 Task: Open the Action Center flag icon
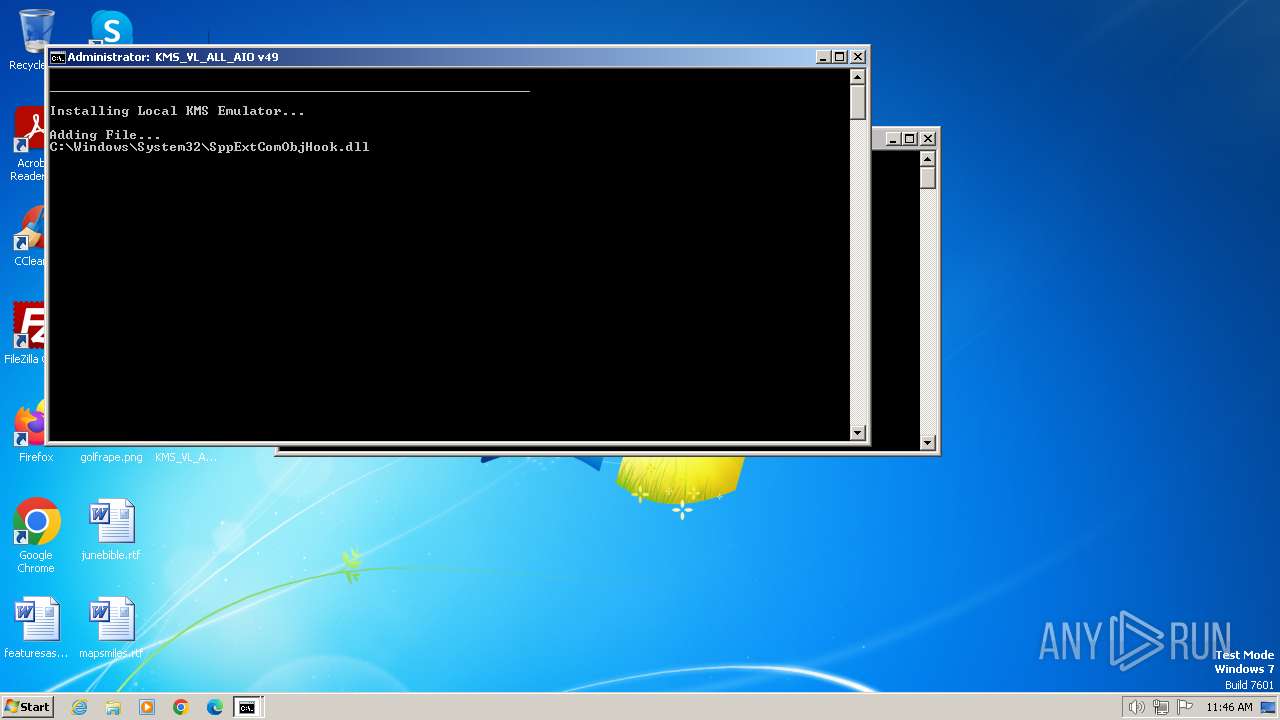coord(1185,707)
